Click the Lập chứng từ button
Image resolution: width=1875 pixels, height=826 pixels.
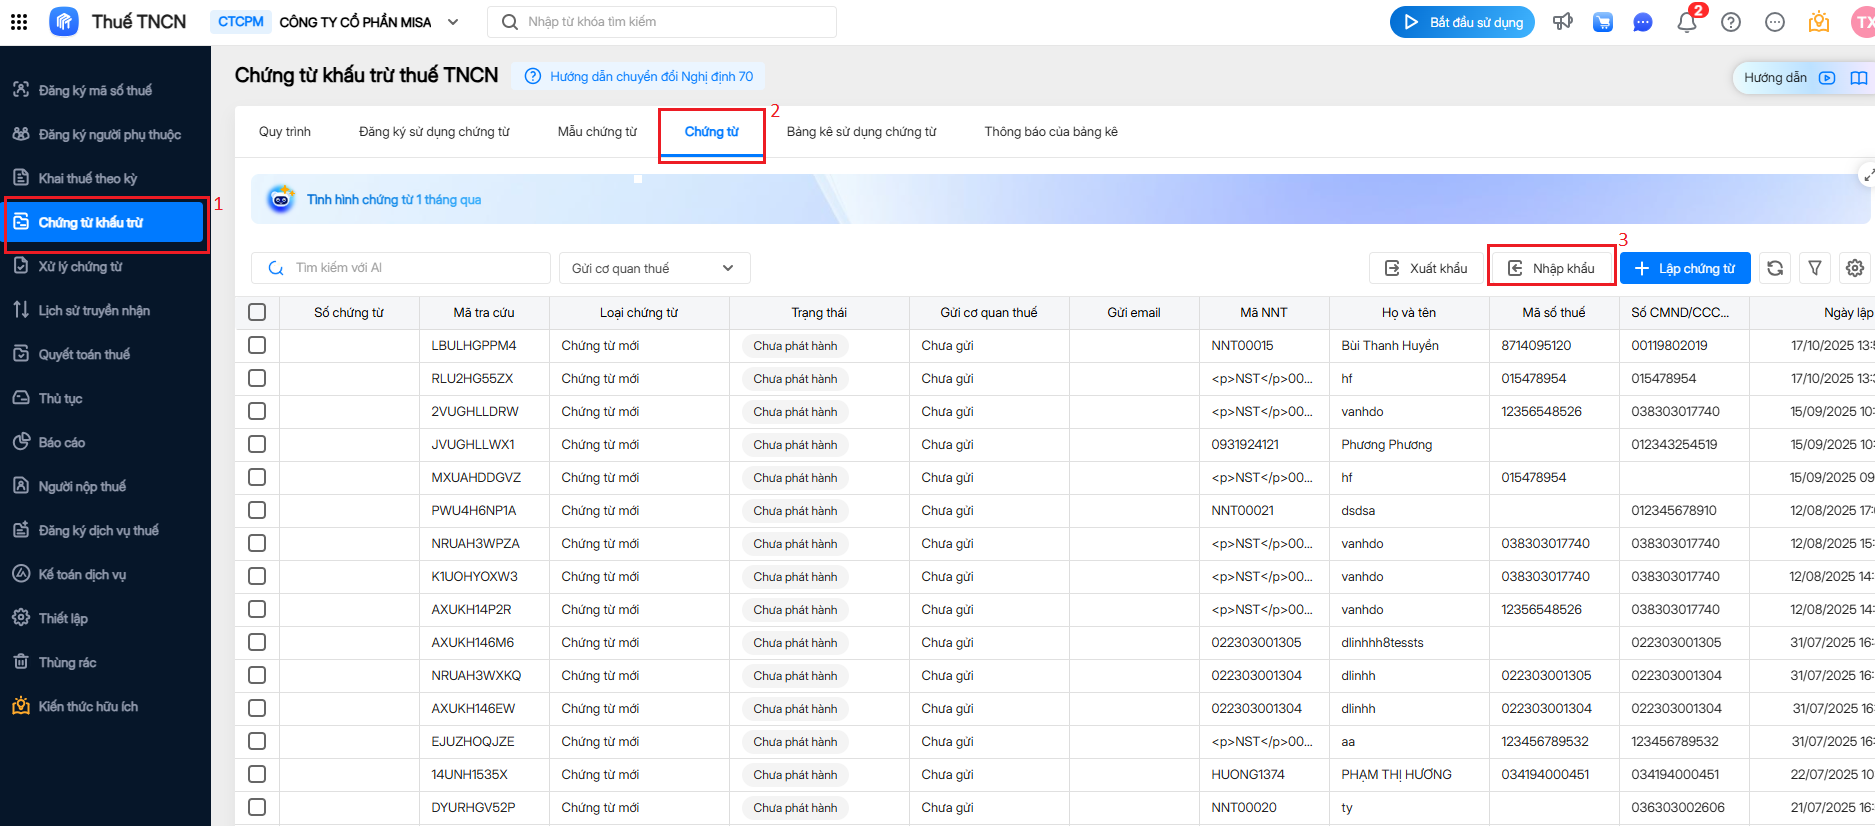1685,268
